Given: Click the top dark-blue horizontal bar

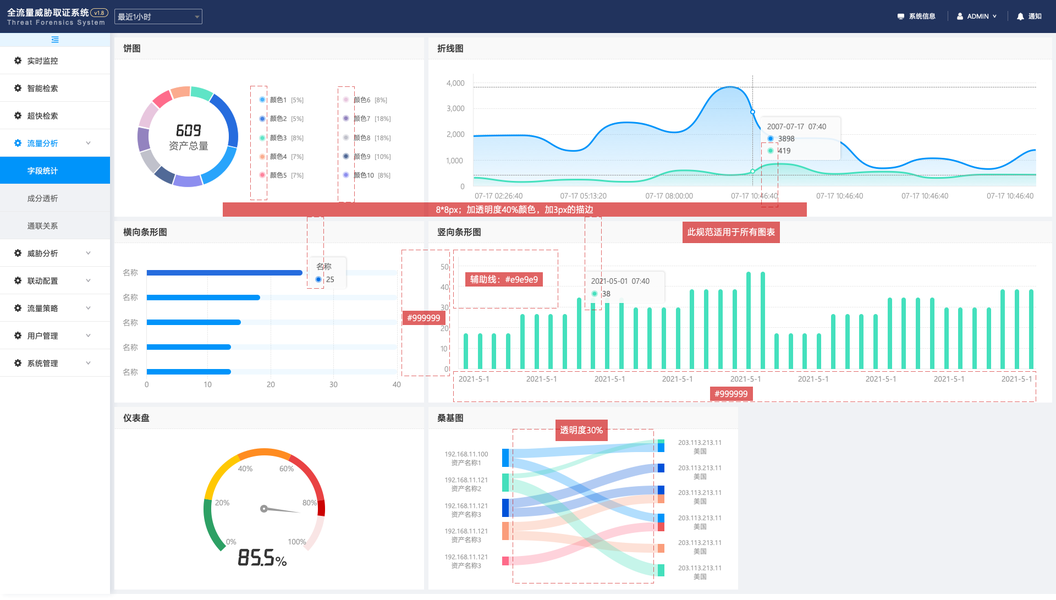Looking at the screenshot, I should click(x=224, y=273).
